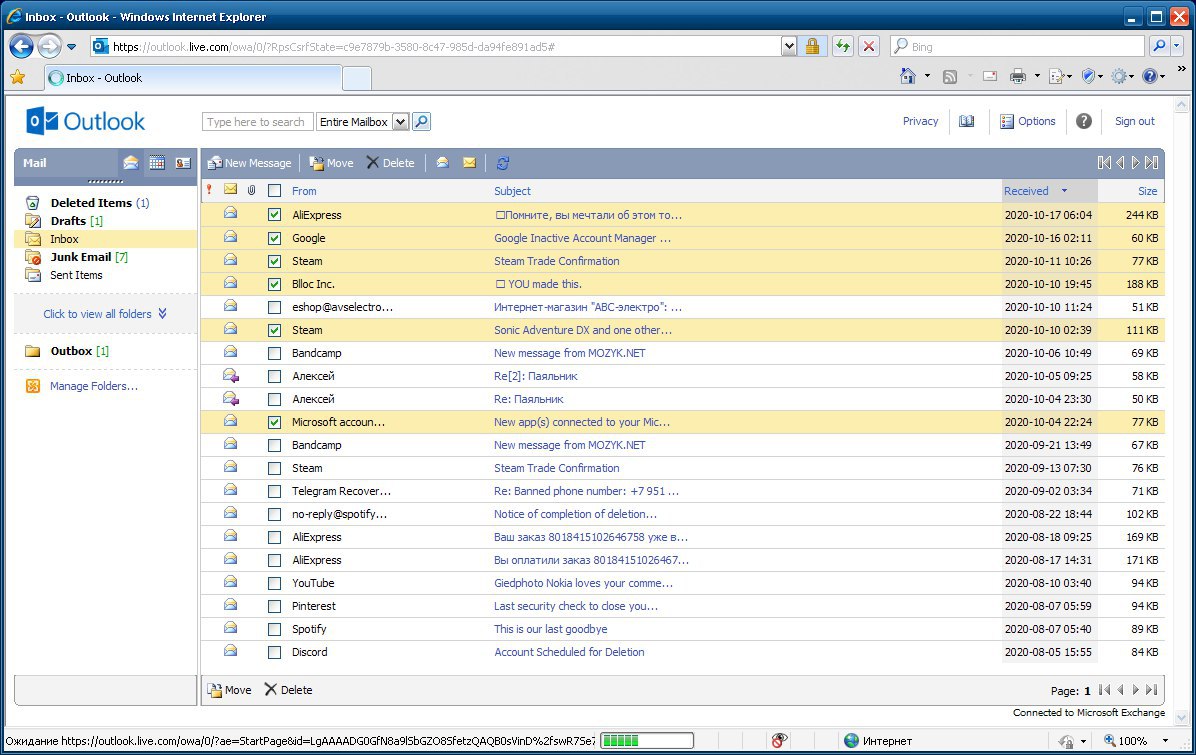
Task: Sort messages by the Subject column header
Action: pos(513,191)
